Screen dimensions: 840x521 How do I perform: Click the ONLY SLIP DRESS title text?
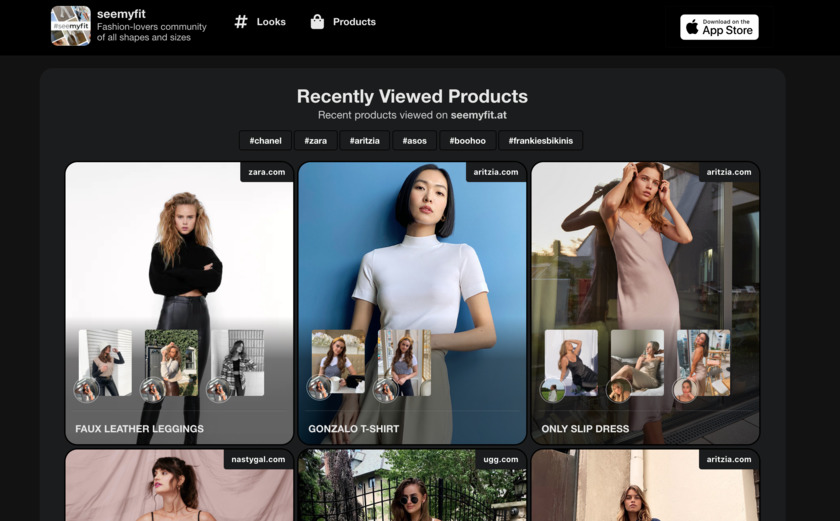click(585, 429)
